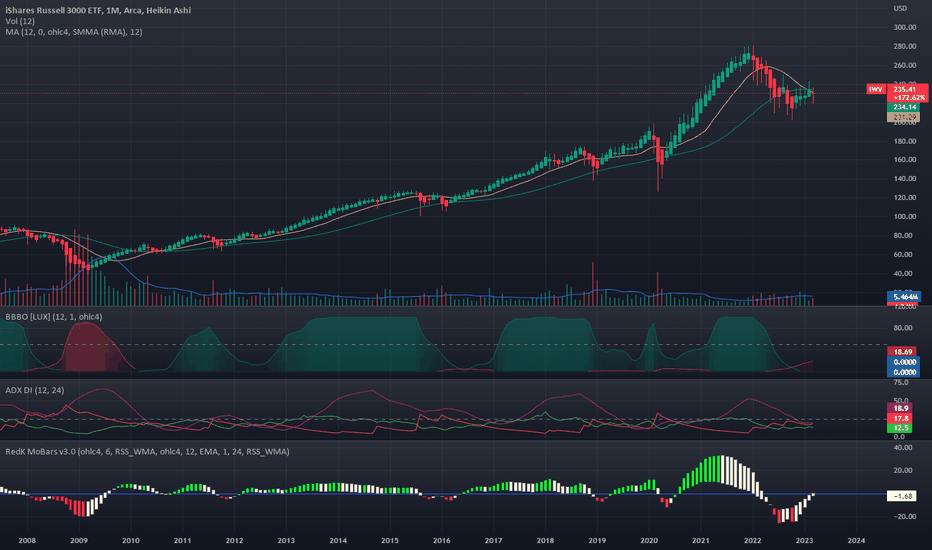The height and width of the screenshot is (550, 932).
Task: Click the blue 5.464M volume label
Action: [x=903, y=297]
